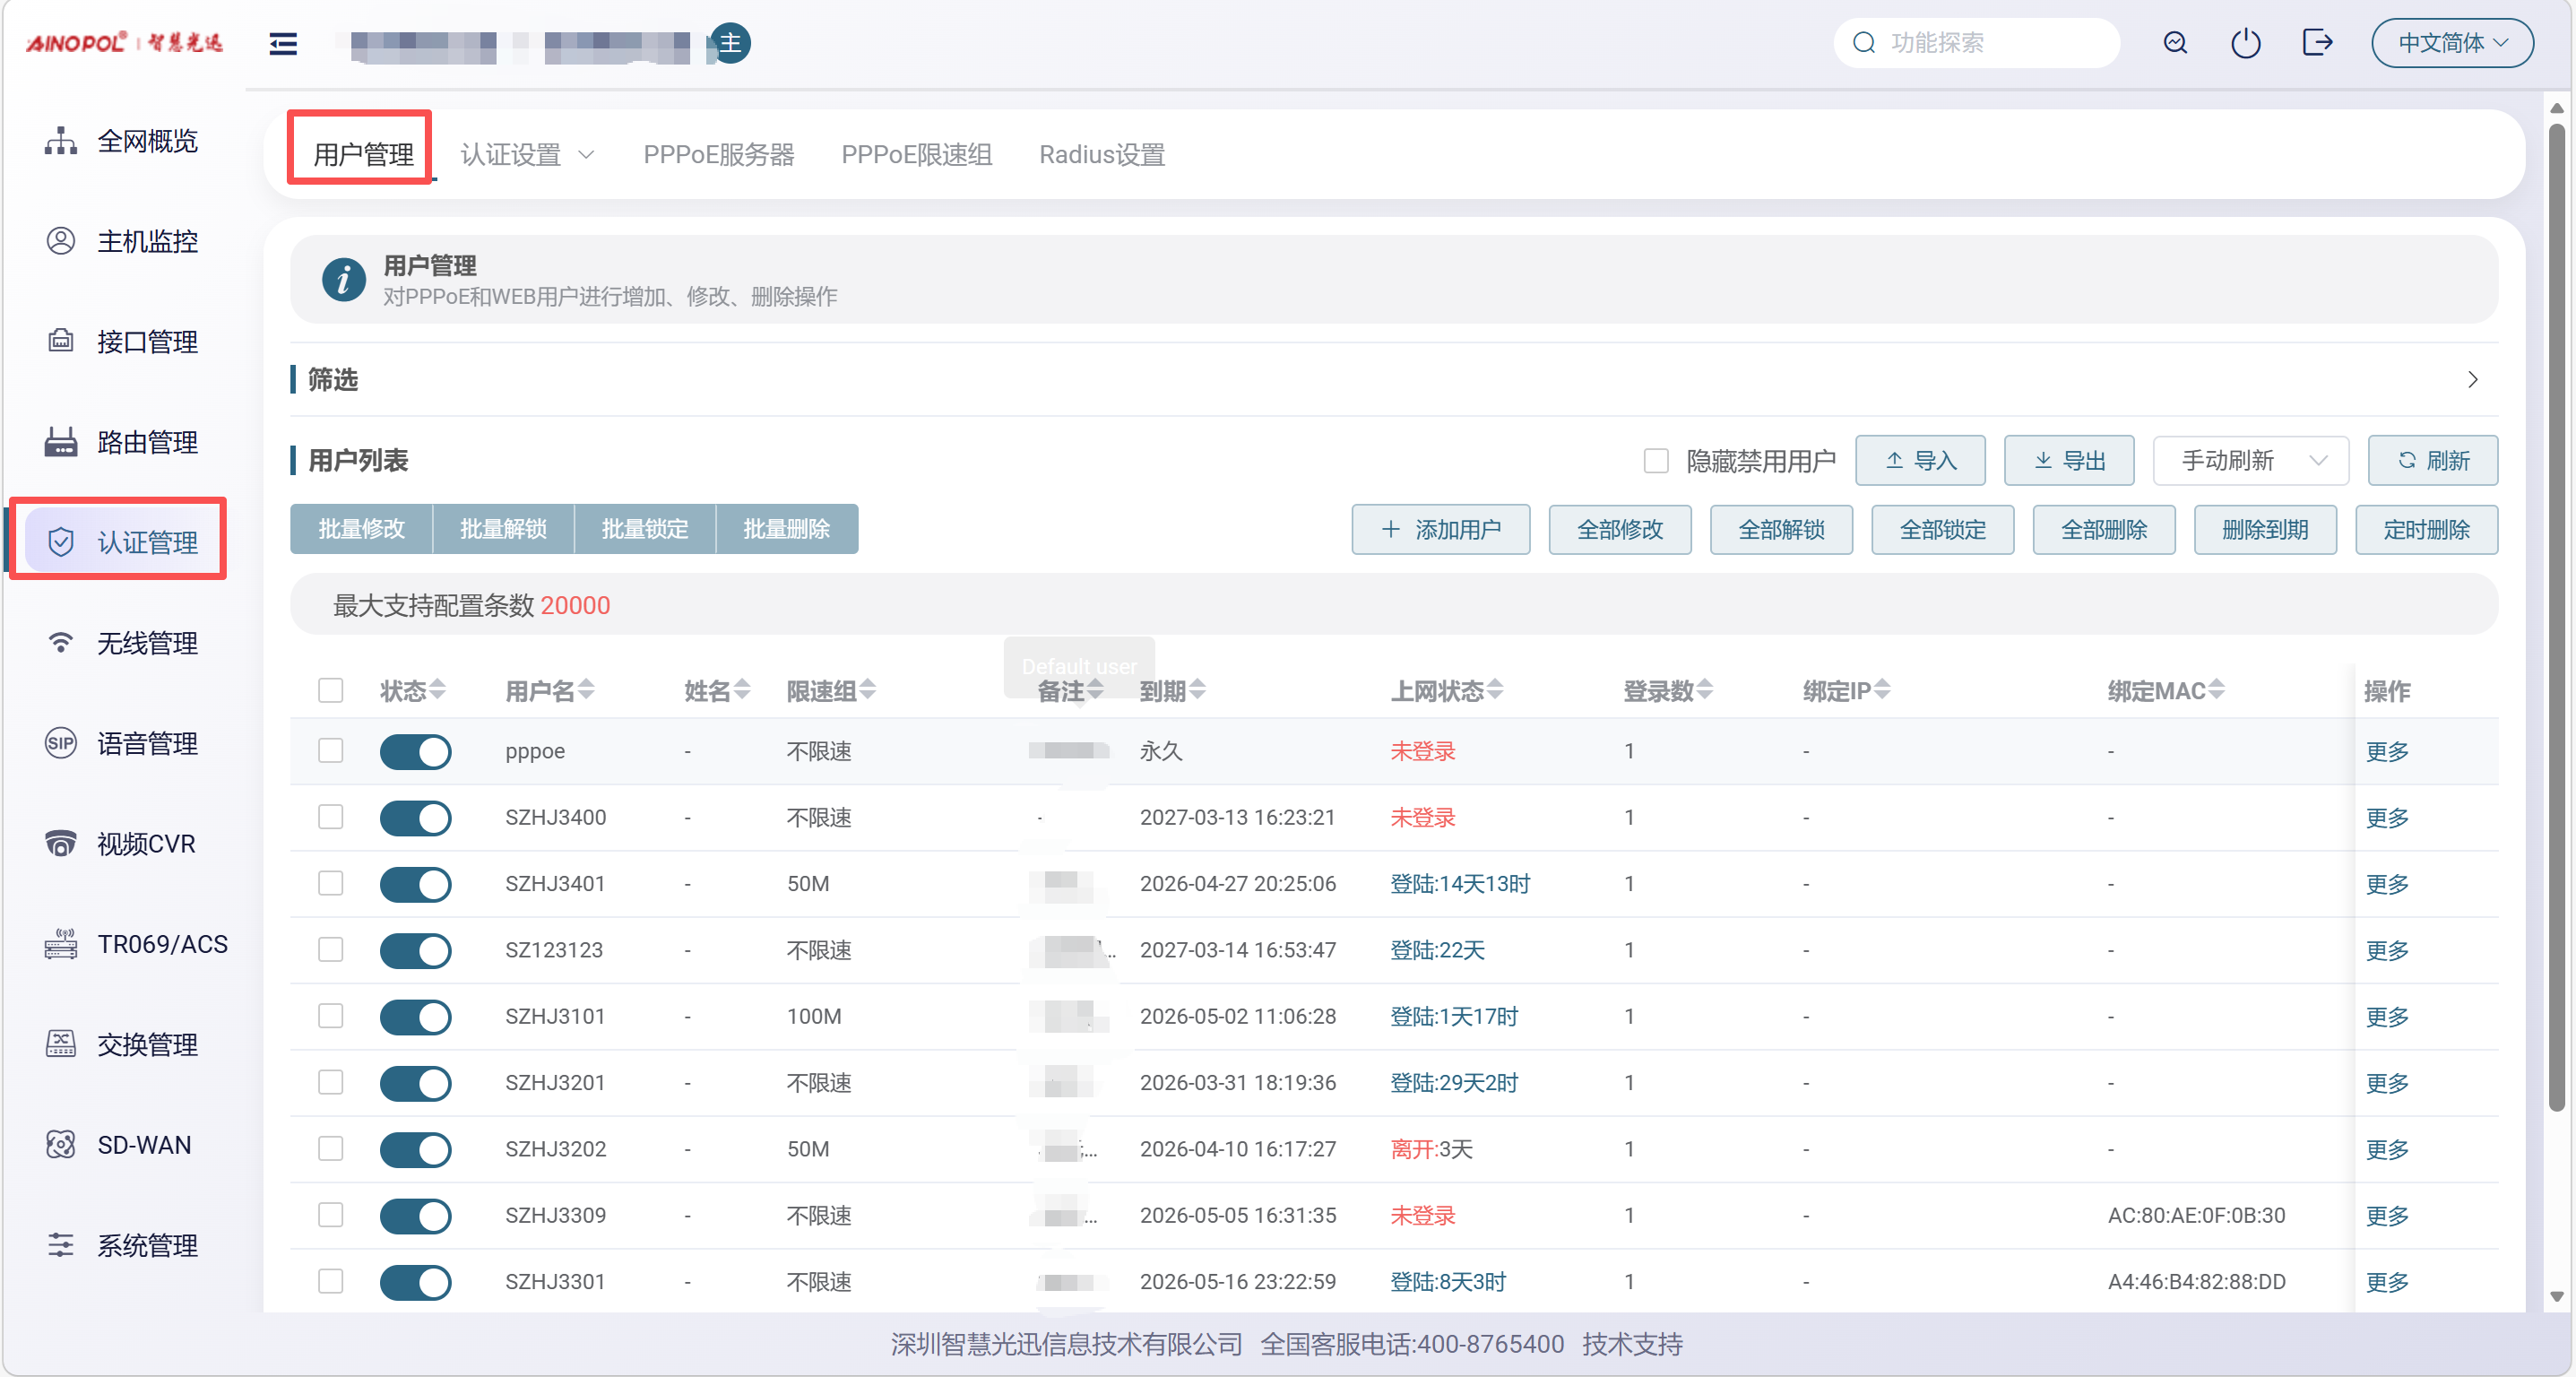The width and height of the screenshot is (2576, 1377).
Task: Click the logout icon in header
Action: (x=2317, y=43)
